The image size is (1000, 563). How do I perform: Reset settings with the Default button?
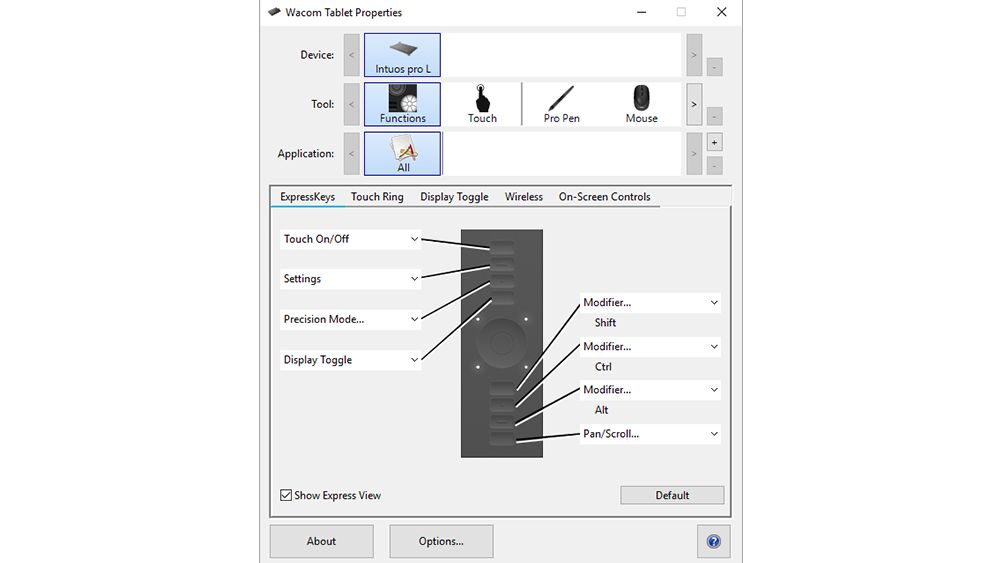click(672, 495)
